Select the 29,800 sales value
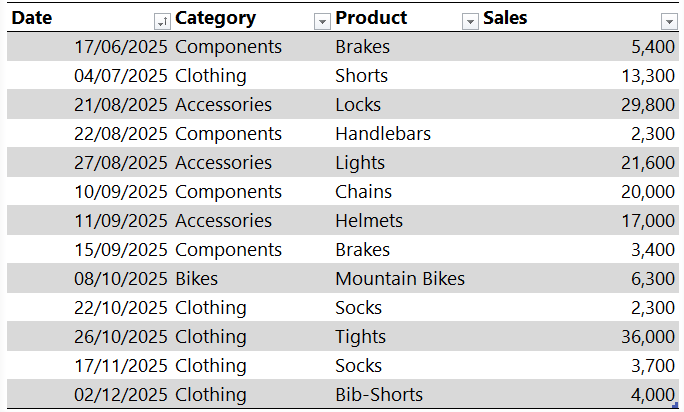The height and width of the screenshot is (412, 684). point(647,105)
